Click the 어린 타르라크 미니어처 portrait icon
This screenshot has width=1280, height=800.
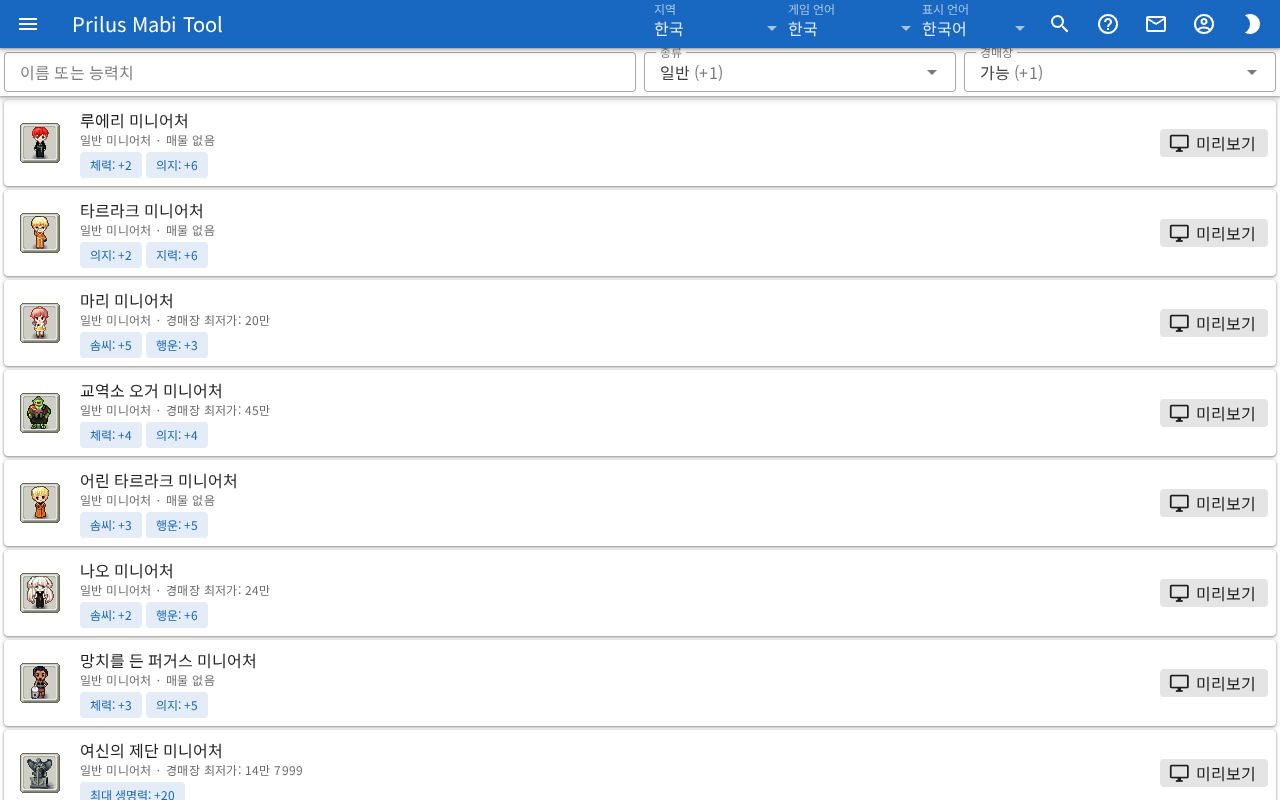click(40, 503)
